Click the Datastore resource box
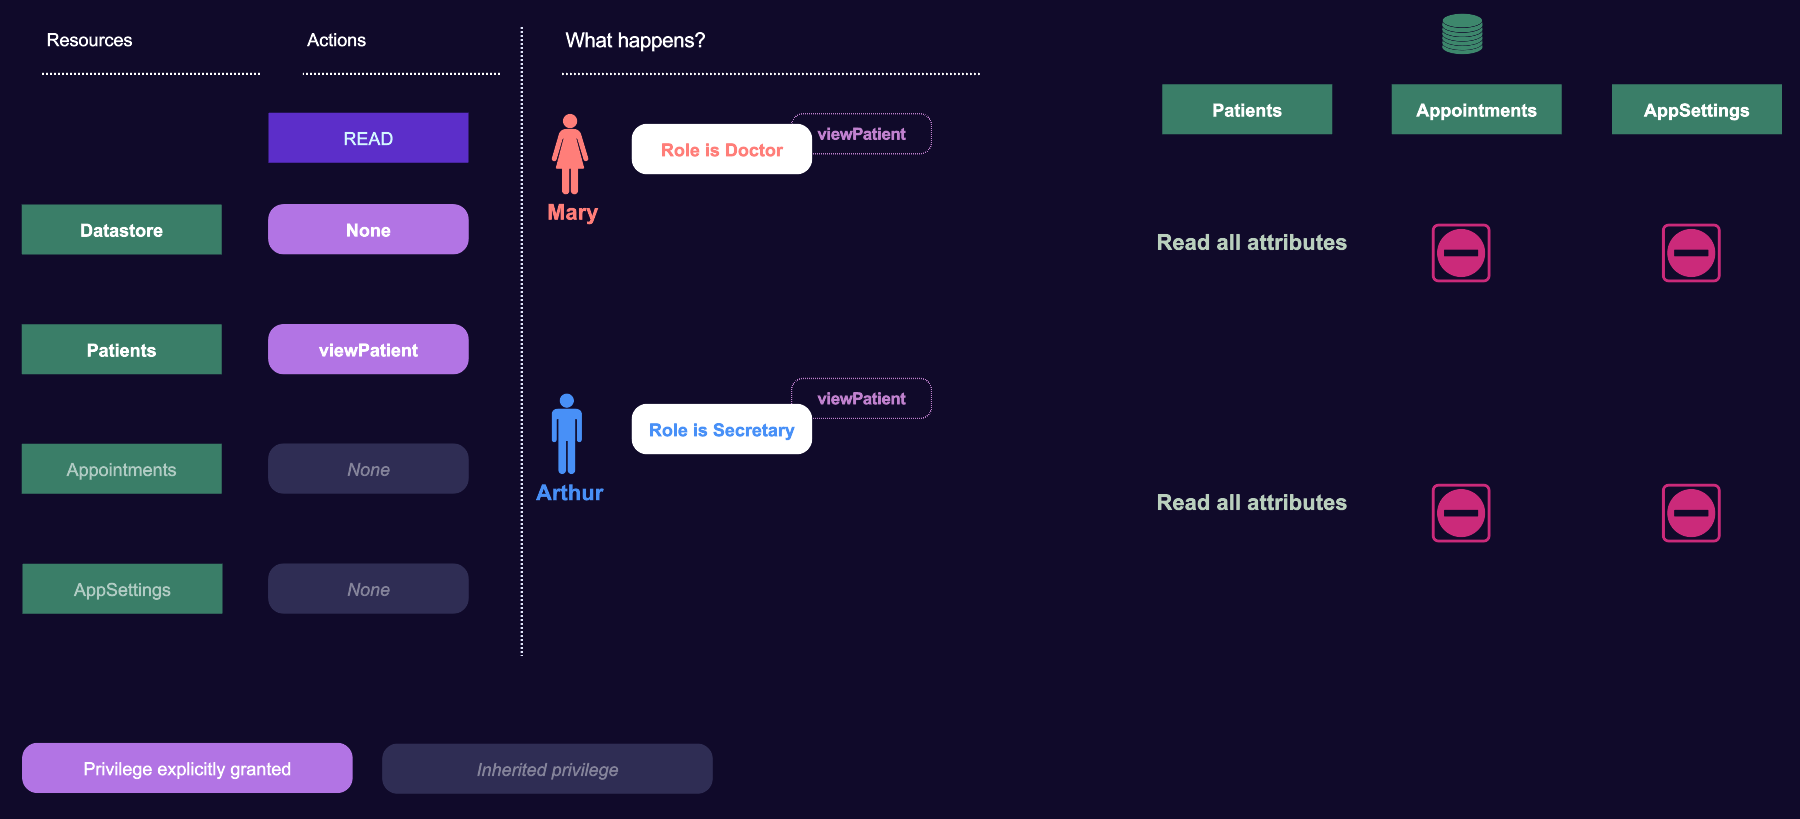This screenshot has height=819, width=1800. (x=122, y=230)
